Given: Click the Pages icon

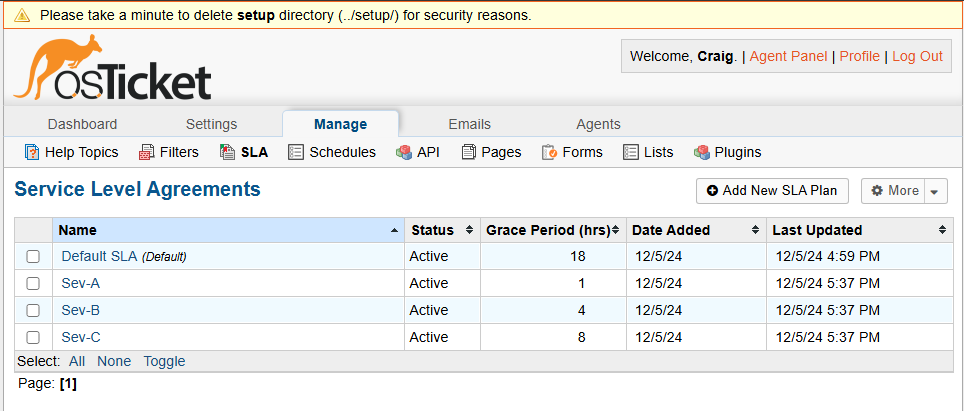Looking at the screenshot, I should click(x=468, y=152).
